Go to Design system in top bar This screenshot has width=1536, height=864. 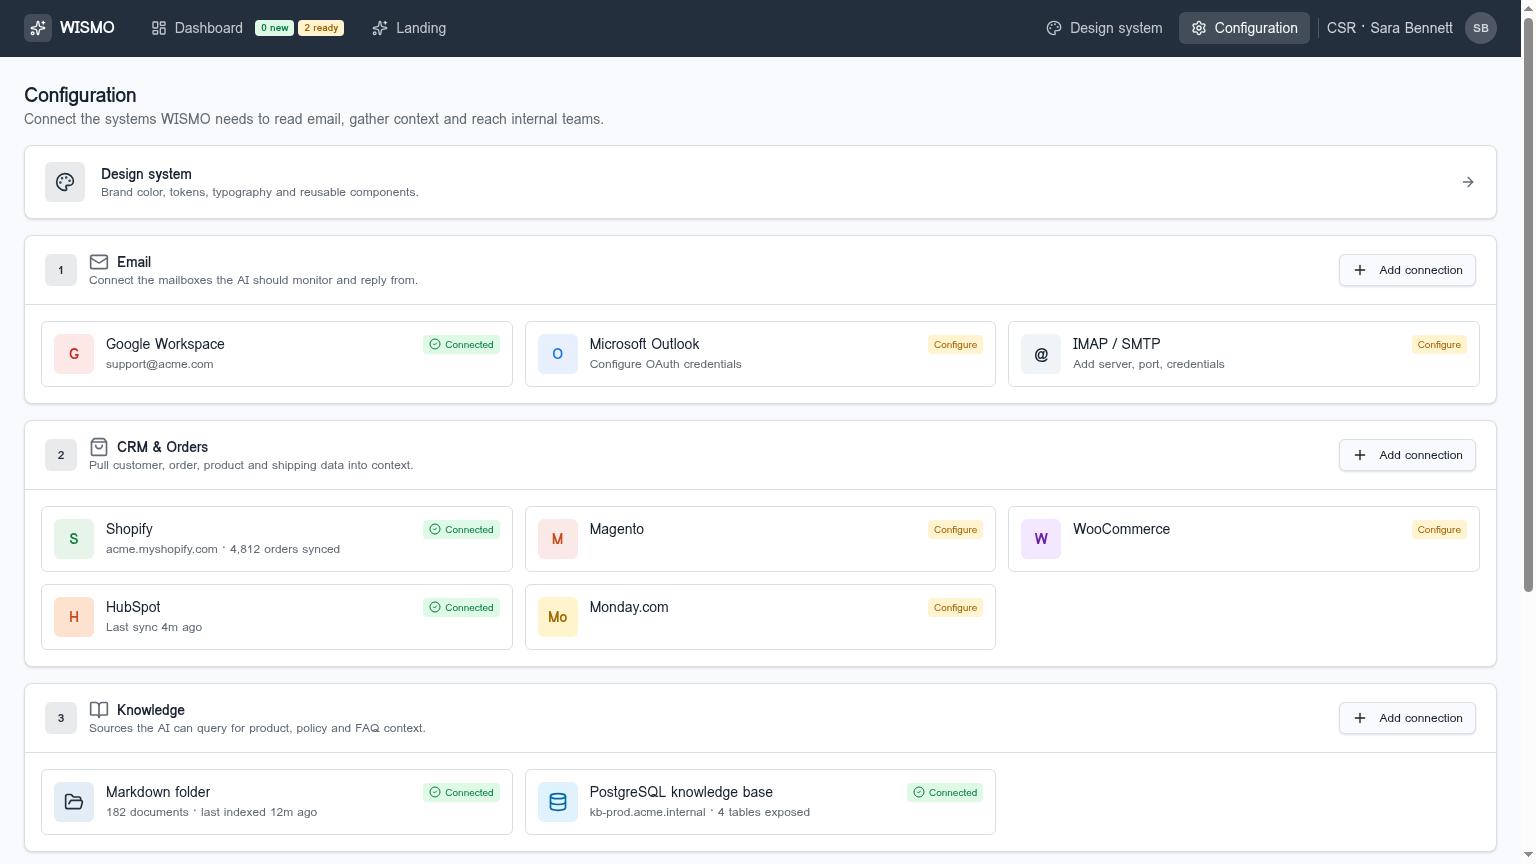[1104, 28]
